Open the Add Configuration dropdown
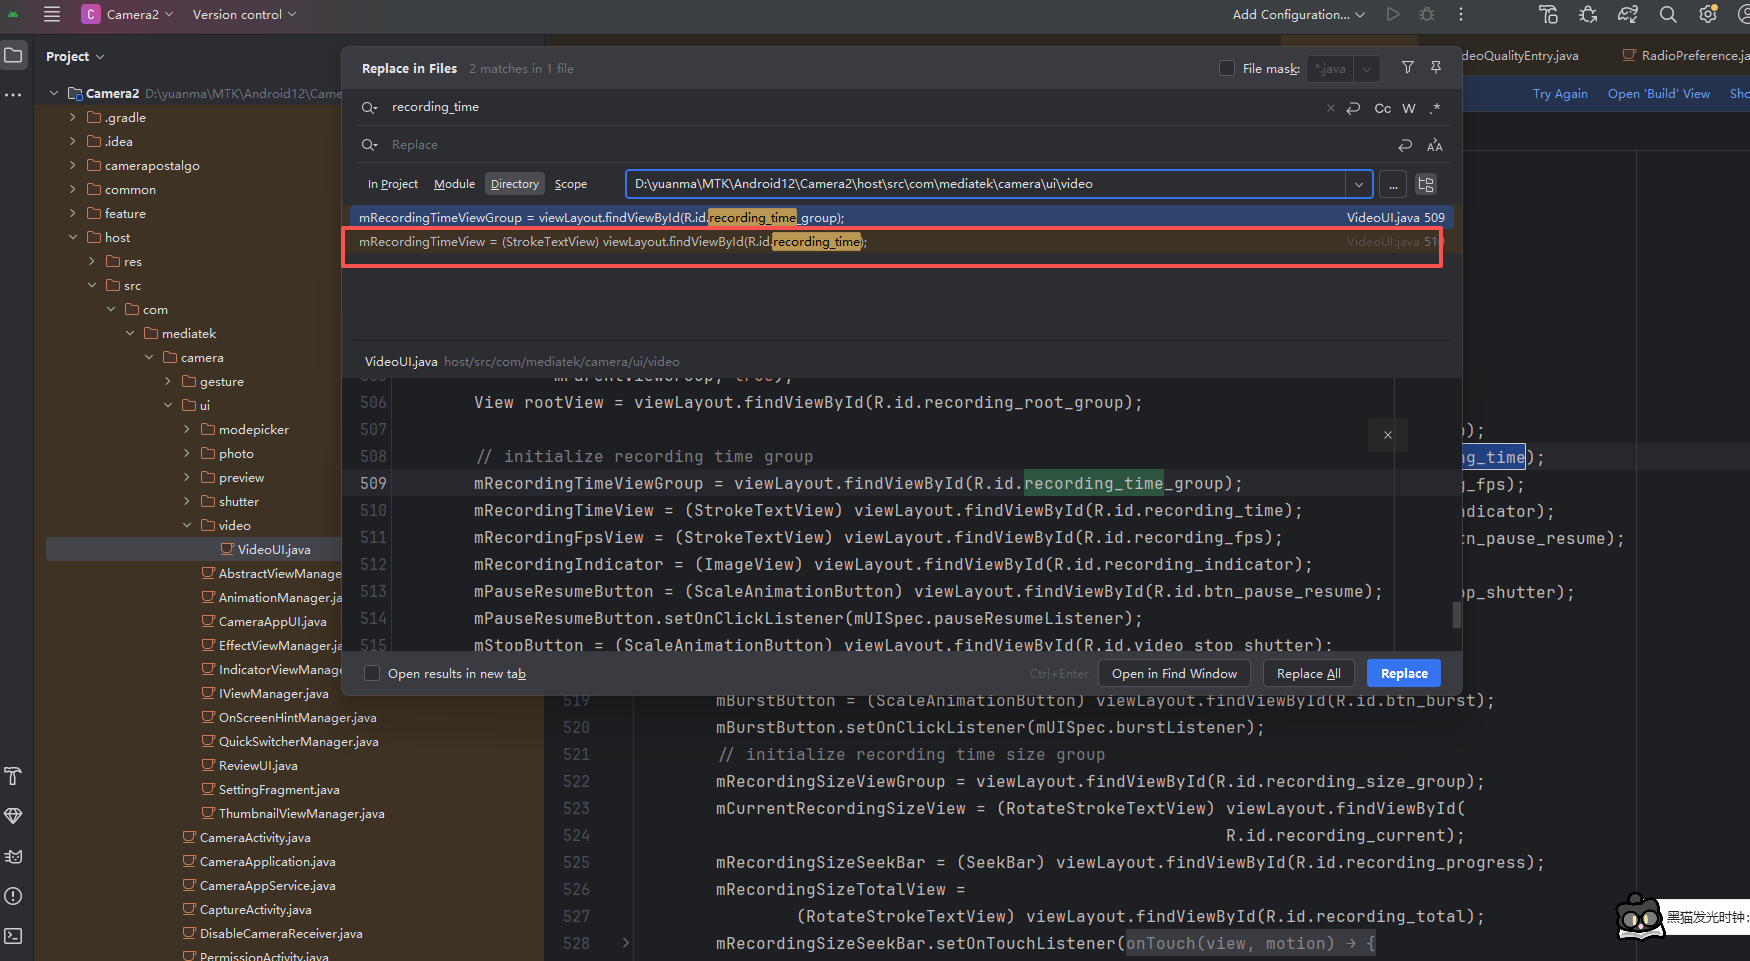The height and width of the screenshot is (961, 1750). 1299,14
